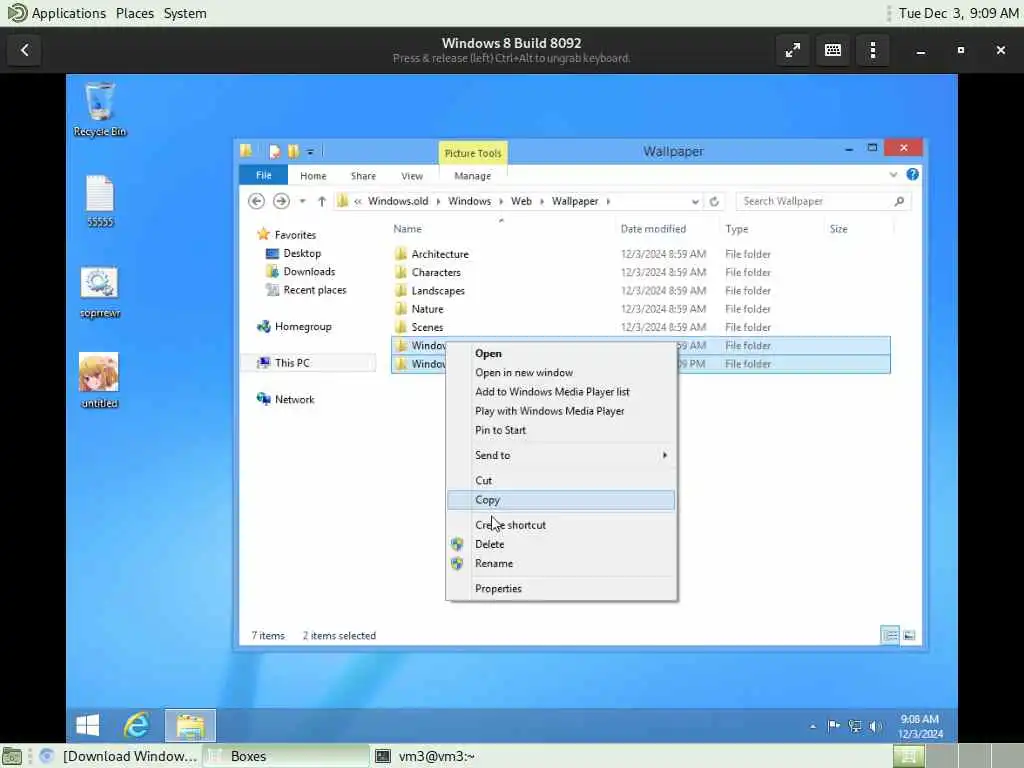Expand the ribbon chevron
Viewport: 1024px width, 768px height.
tap(893, 174)
